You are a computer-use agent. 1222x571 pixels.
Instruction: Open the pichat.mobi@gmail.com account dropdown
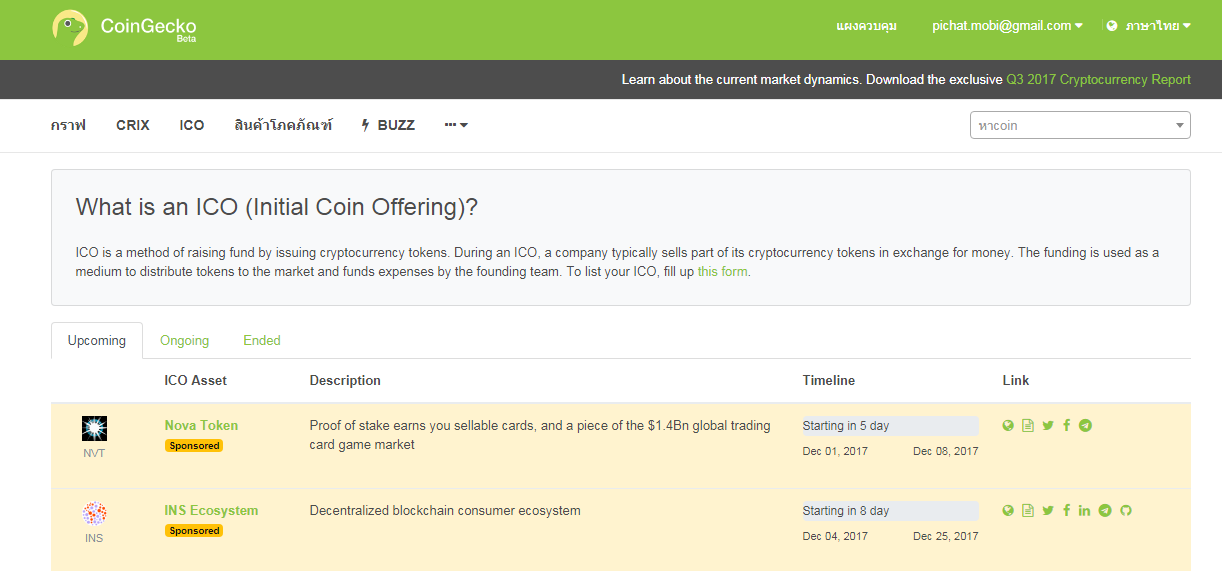1007,26
